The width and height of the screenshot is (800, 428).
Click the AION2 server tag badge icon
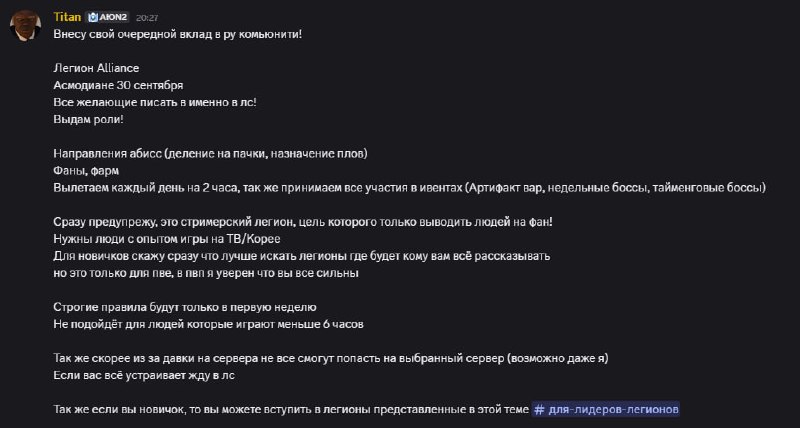[93, 17]
